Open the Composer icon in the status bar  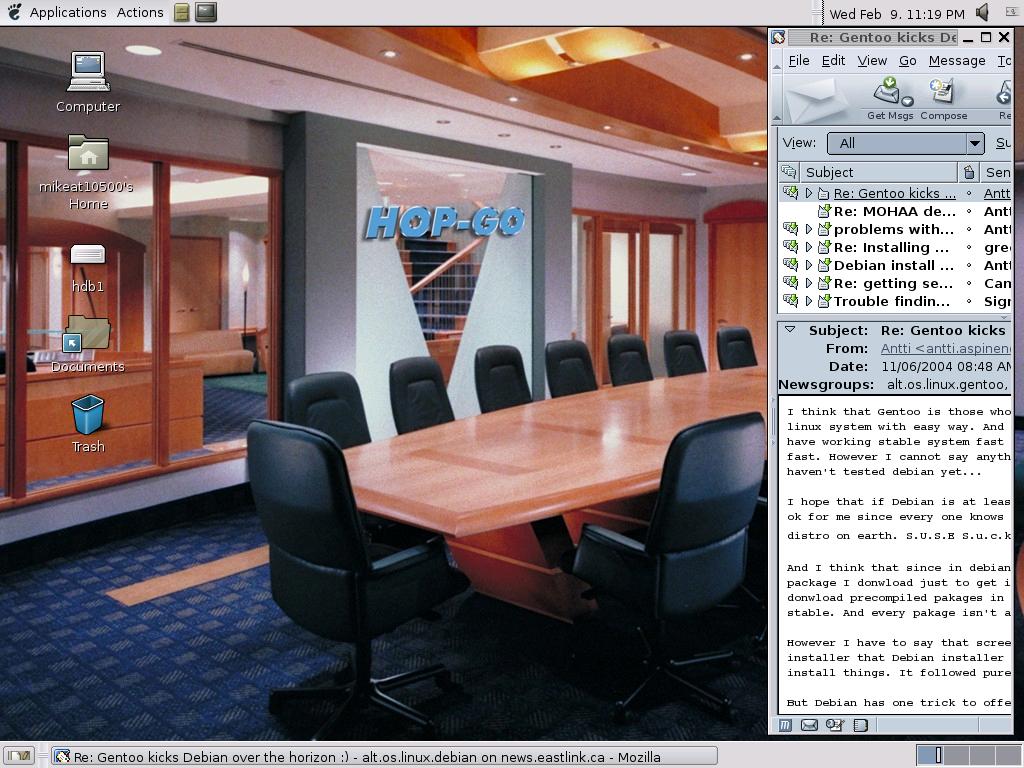835,725
